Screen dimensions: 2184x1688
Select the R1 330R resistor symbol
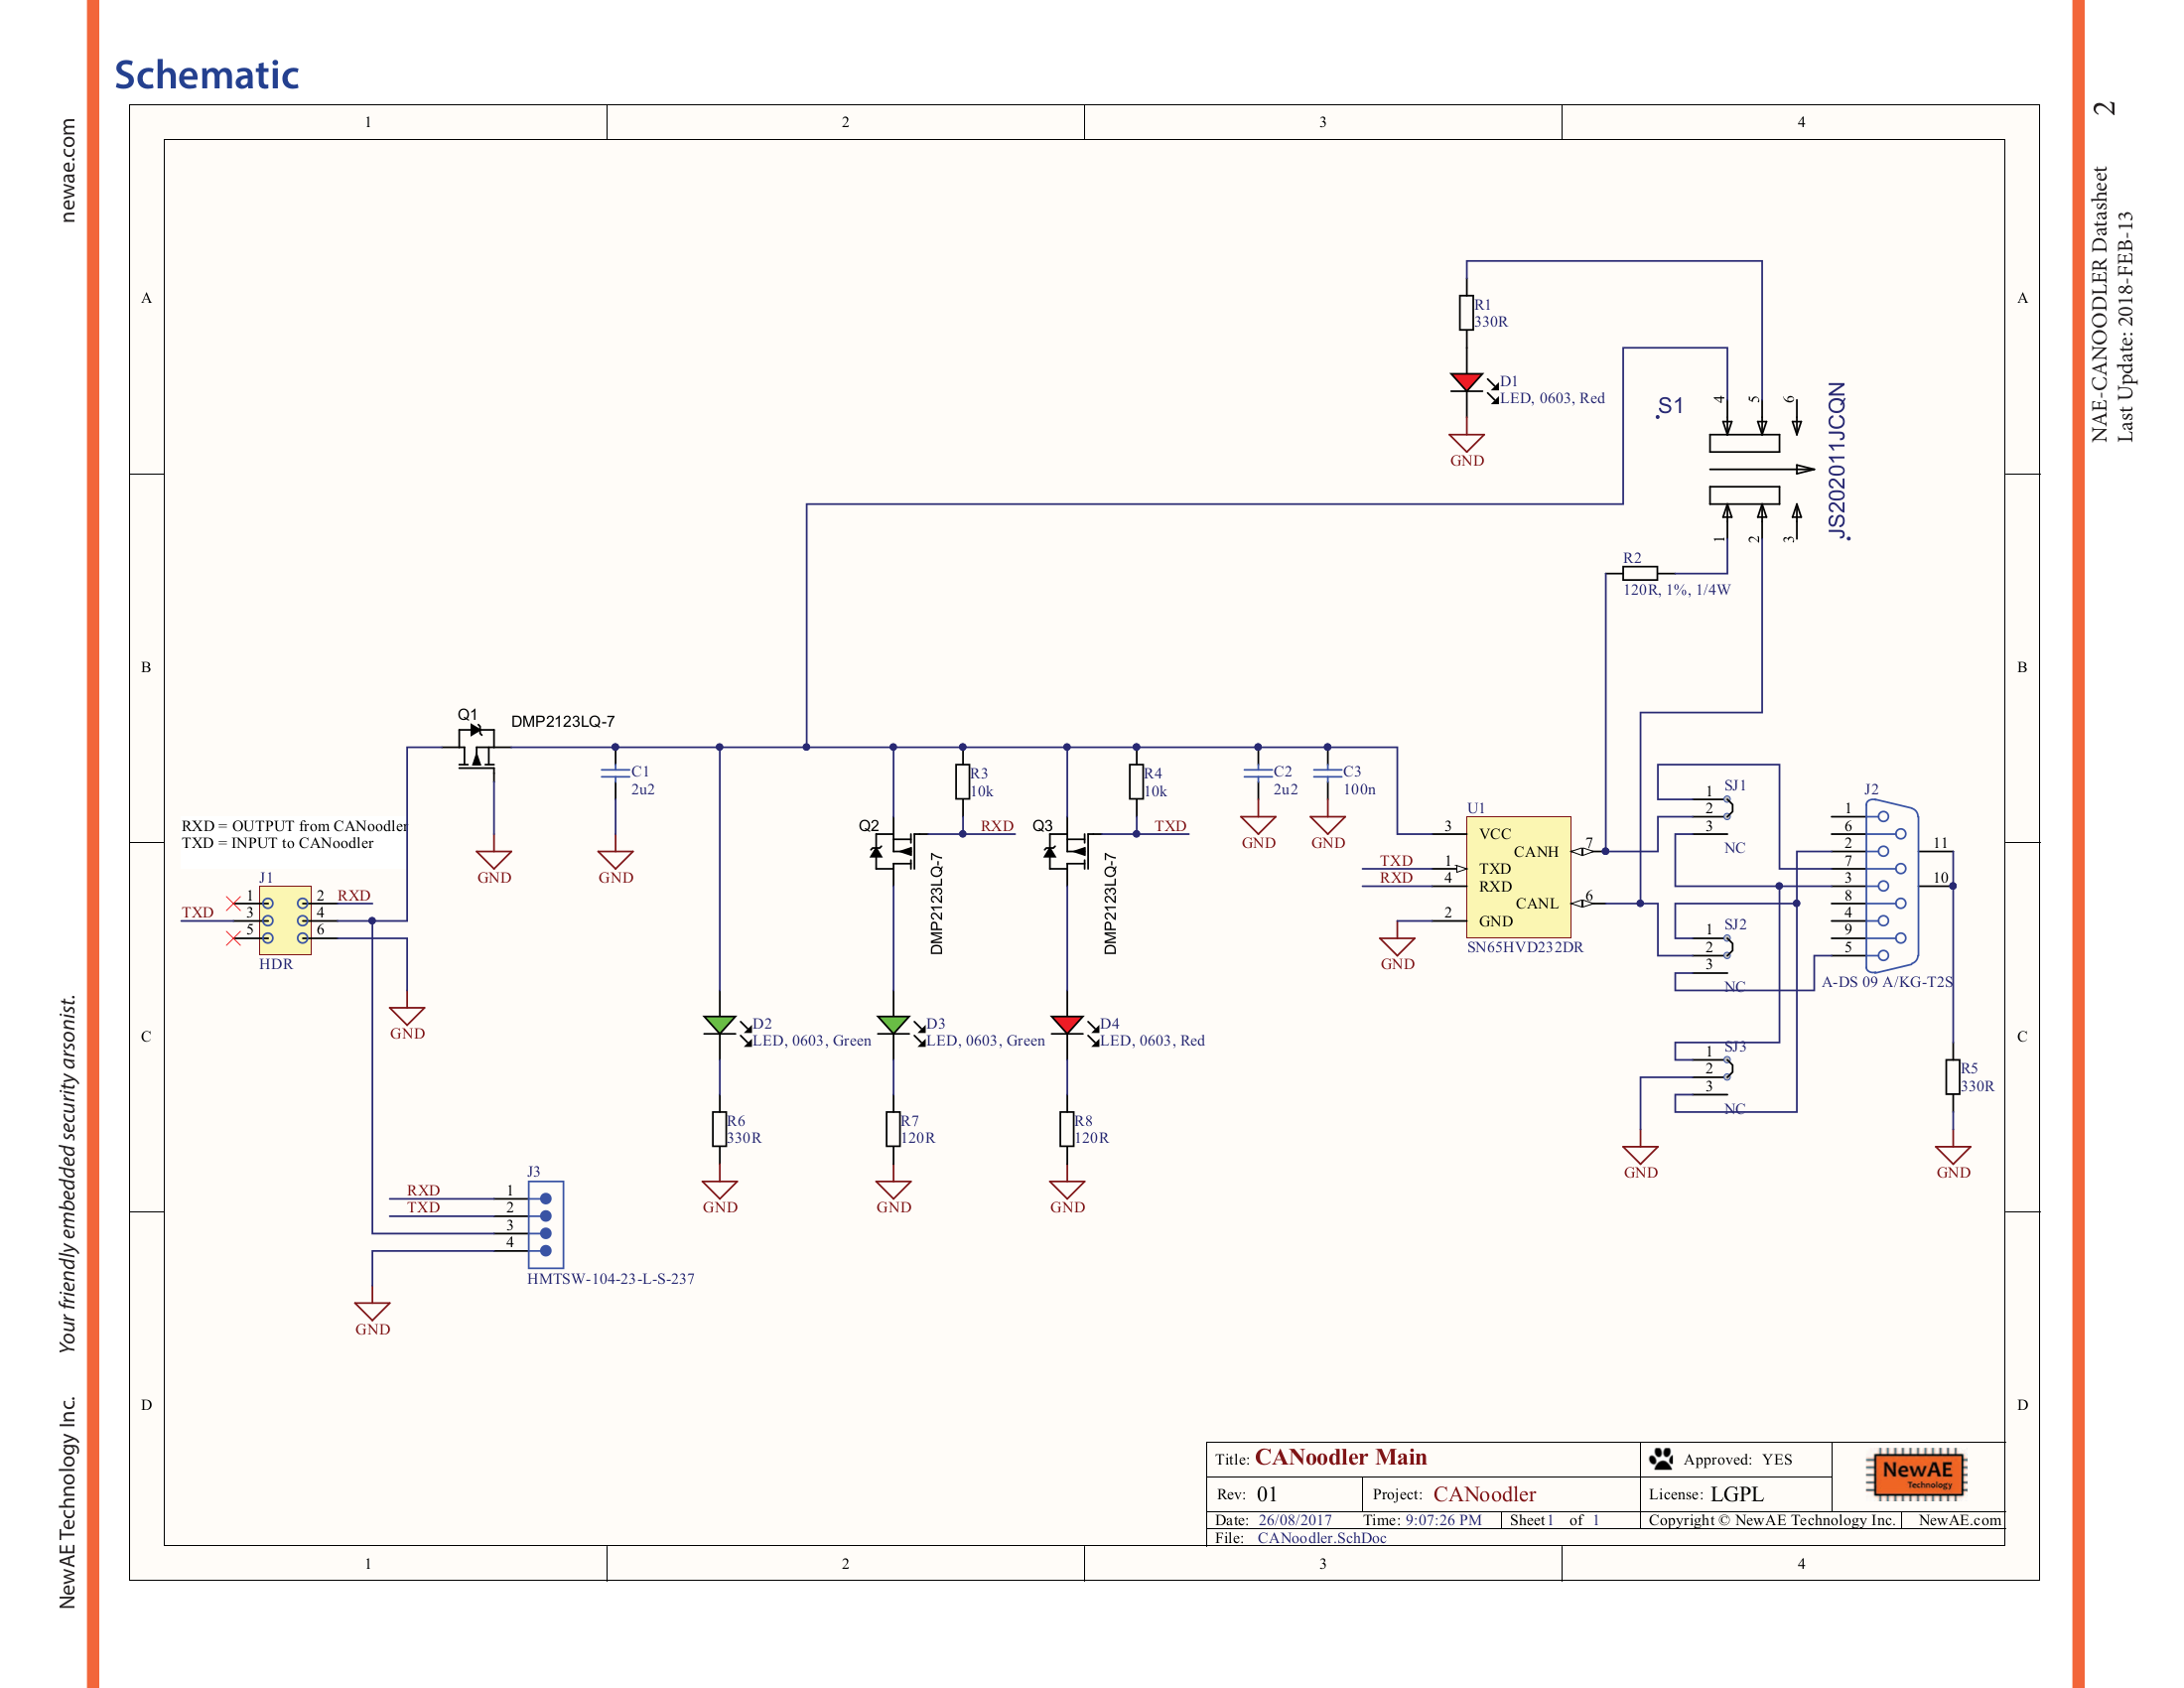click(1466, 313)
